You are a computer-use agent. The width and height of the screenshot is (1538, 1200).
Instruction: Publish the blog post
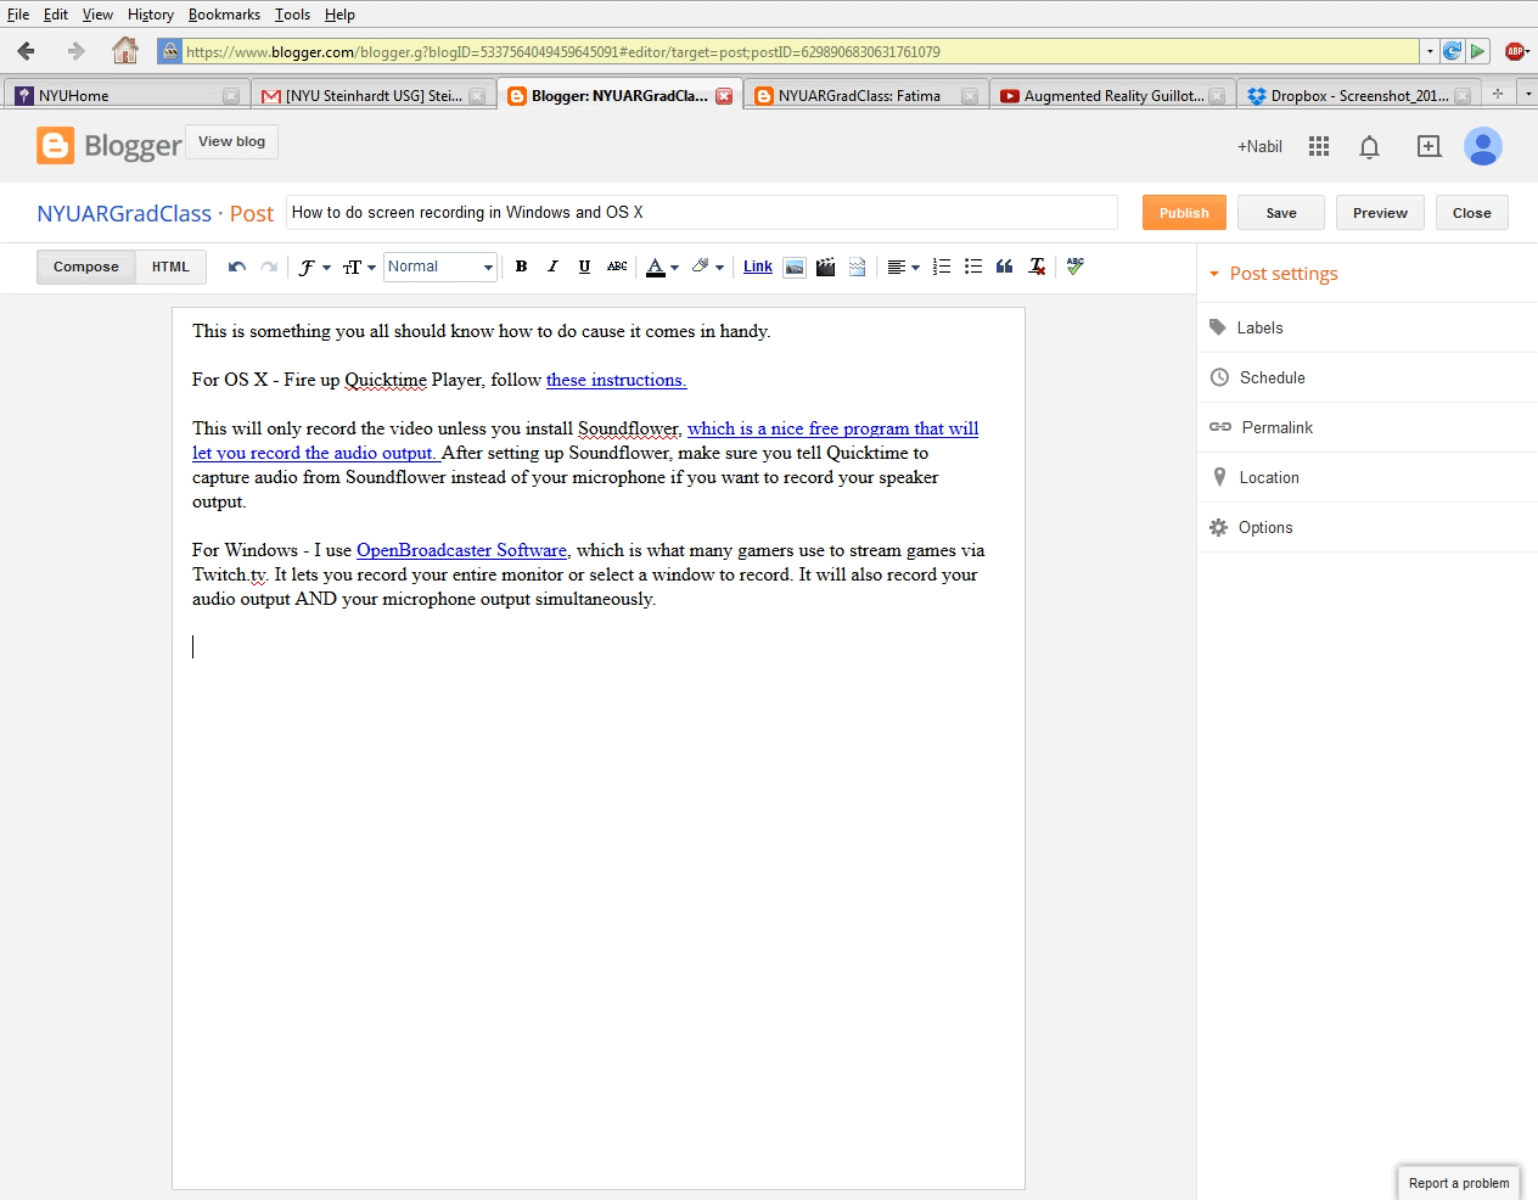1183,212
